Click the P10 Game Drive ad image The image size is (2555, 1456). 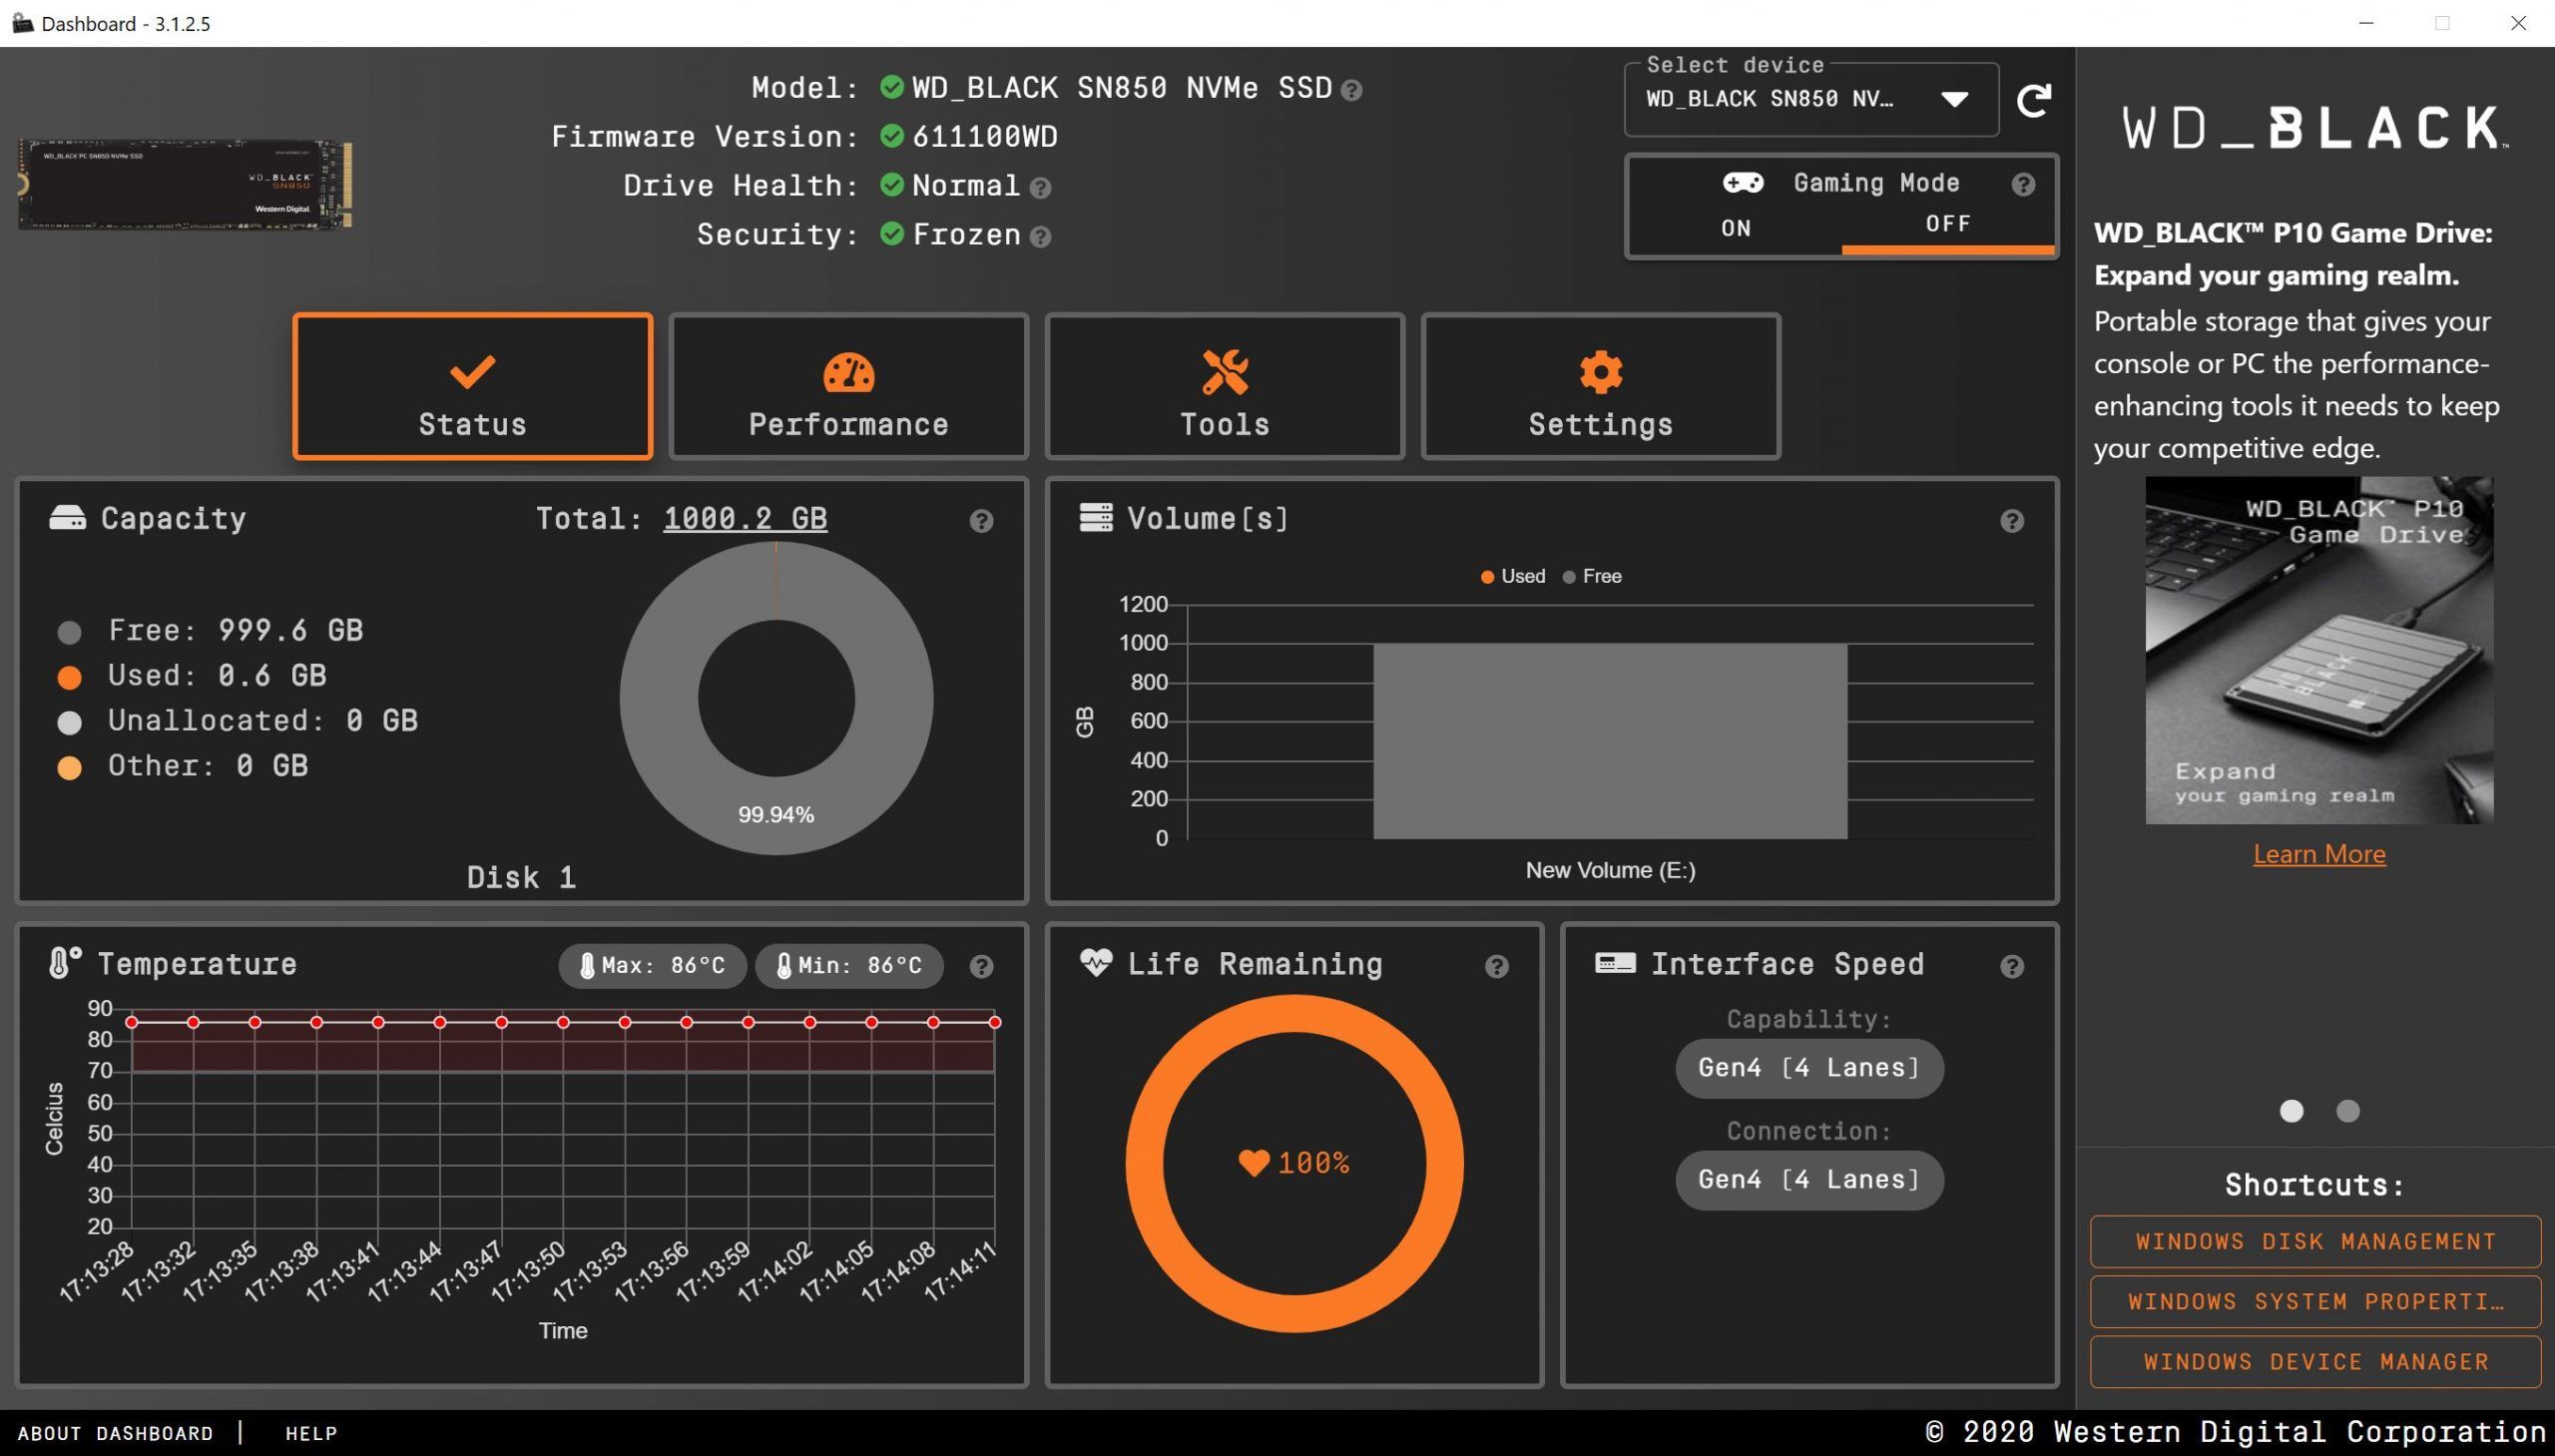click(2318, 650)
